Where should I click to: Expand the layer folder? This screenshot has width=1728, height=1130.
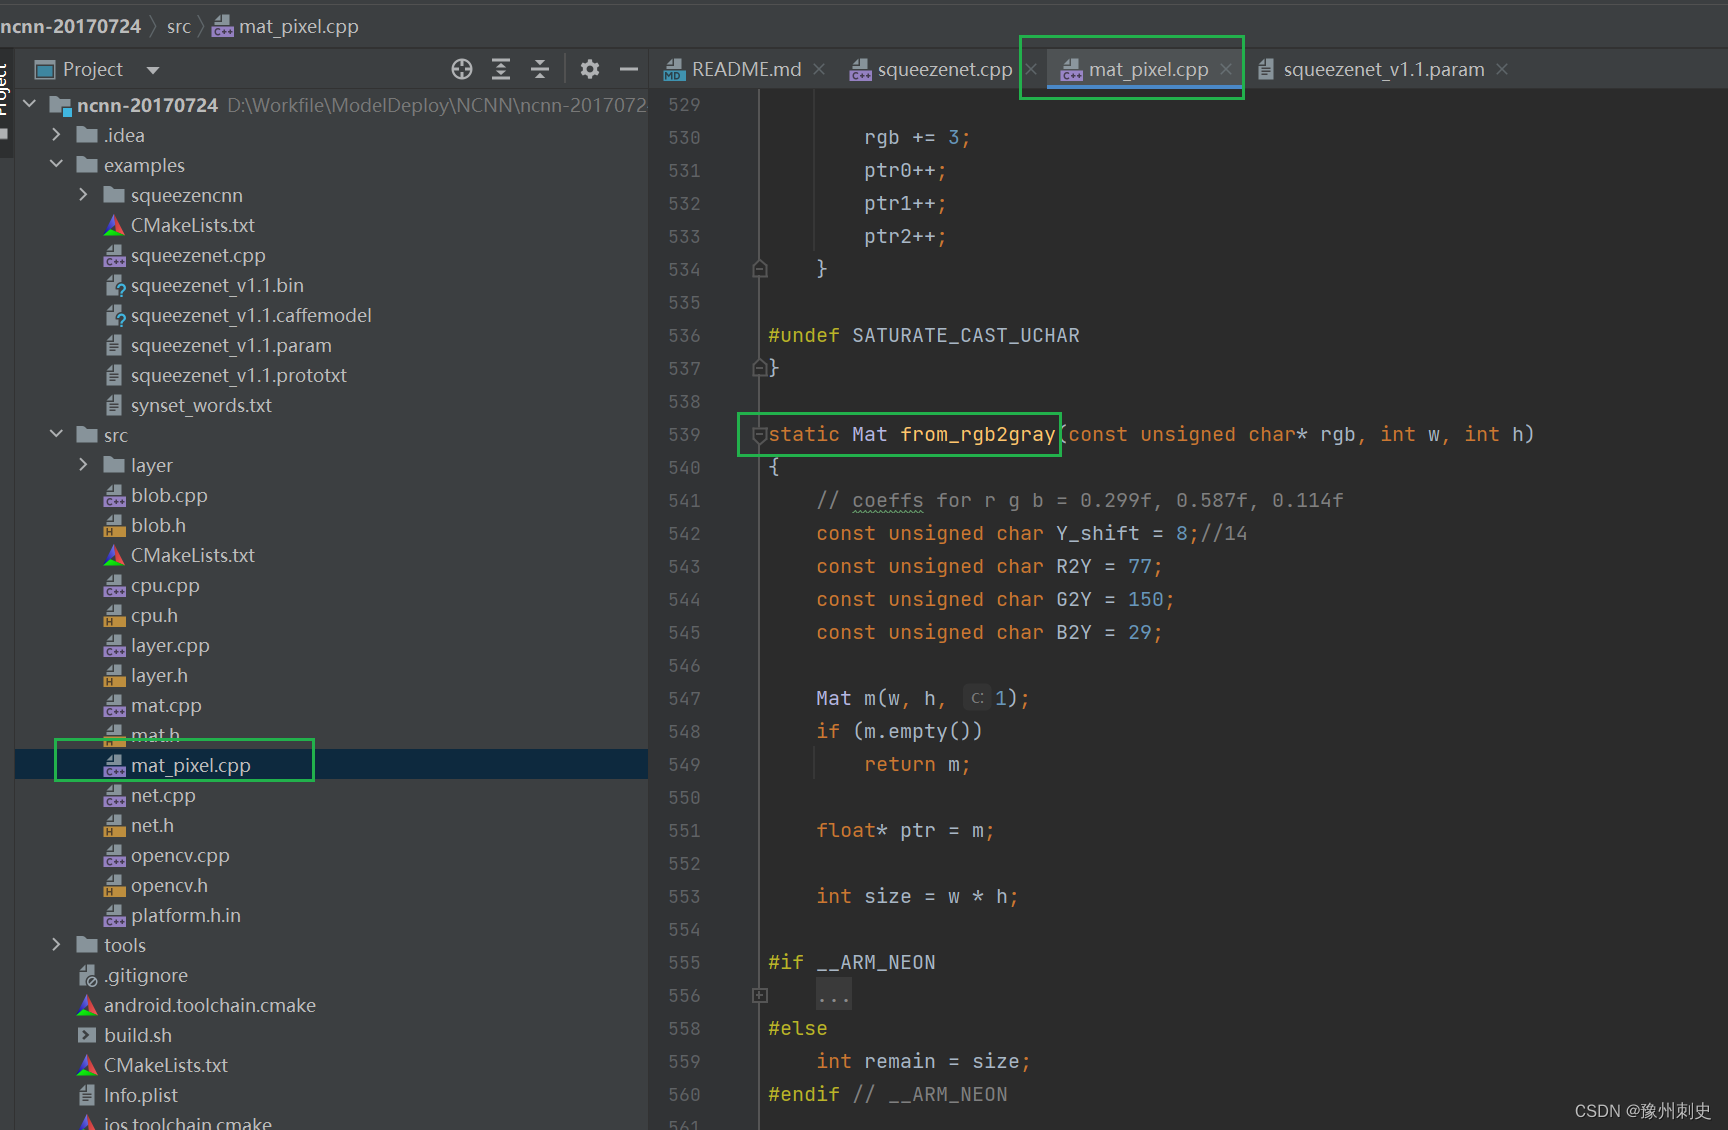(83, 464)
